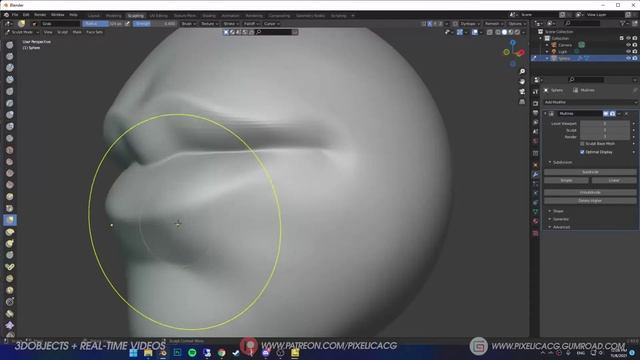Toggle Y axis symmetry in header
The height and width of the screenshot is (360, 640).
coord(435,24)
